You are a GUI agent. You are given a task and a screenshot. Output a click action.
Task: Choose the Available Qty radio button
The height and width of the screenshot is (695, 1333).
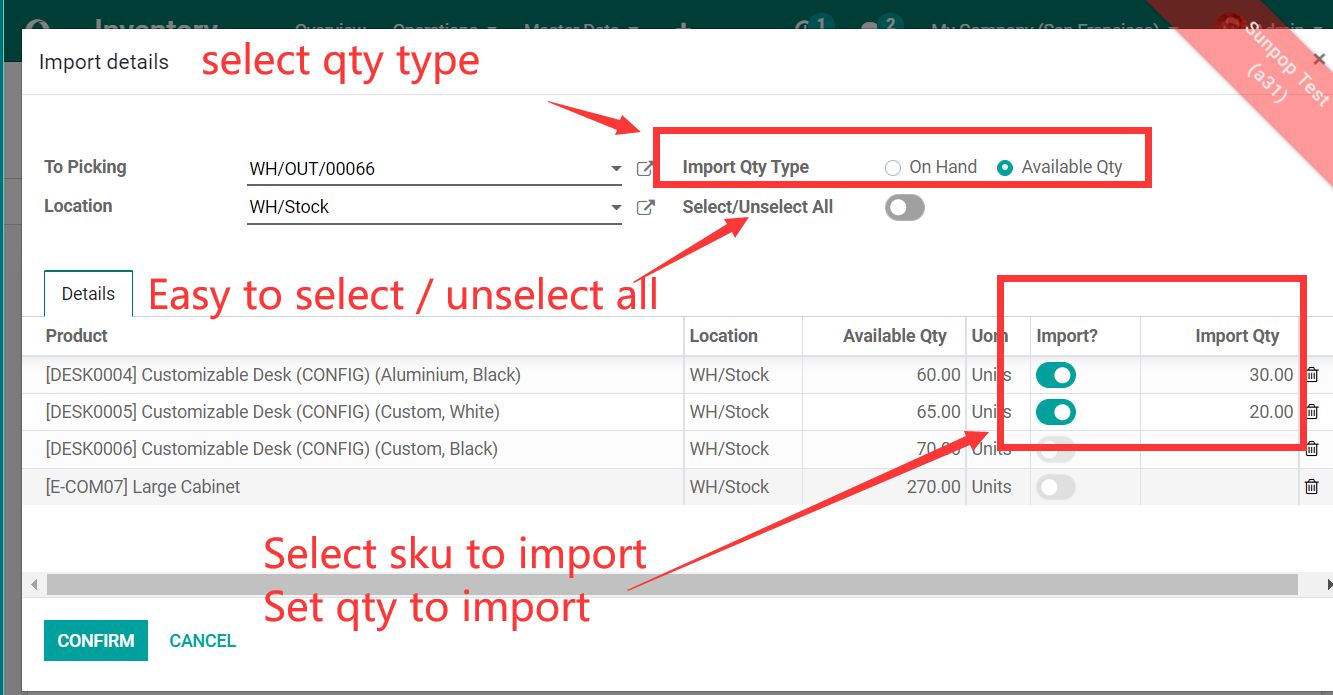[1005, 168]
